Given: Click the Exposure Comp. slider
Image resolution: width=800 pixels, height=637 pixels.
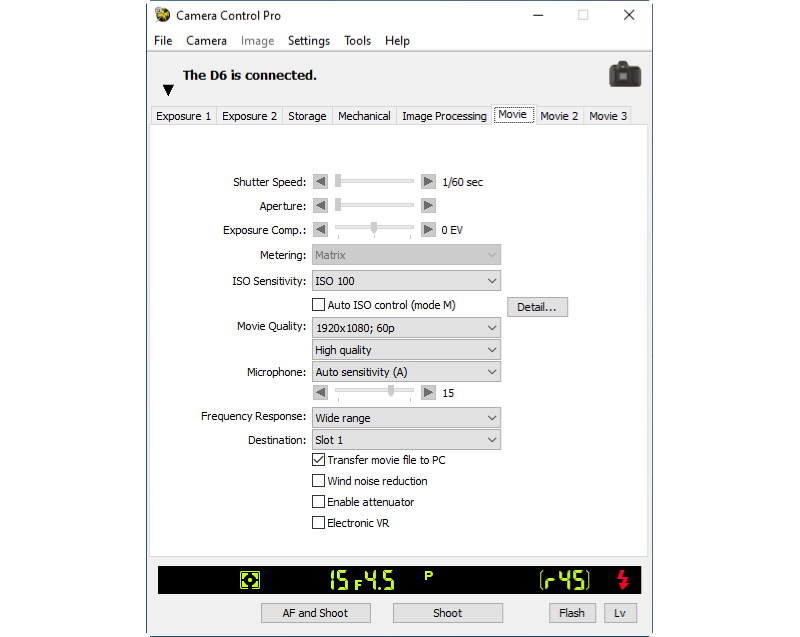Looking at the screenshot, I should 374,229.
